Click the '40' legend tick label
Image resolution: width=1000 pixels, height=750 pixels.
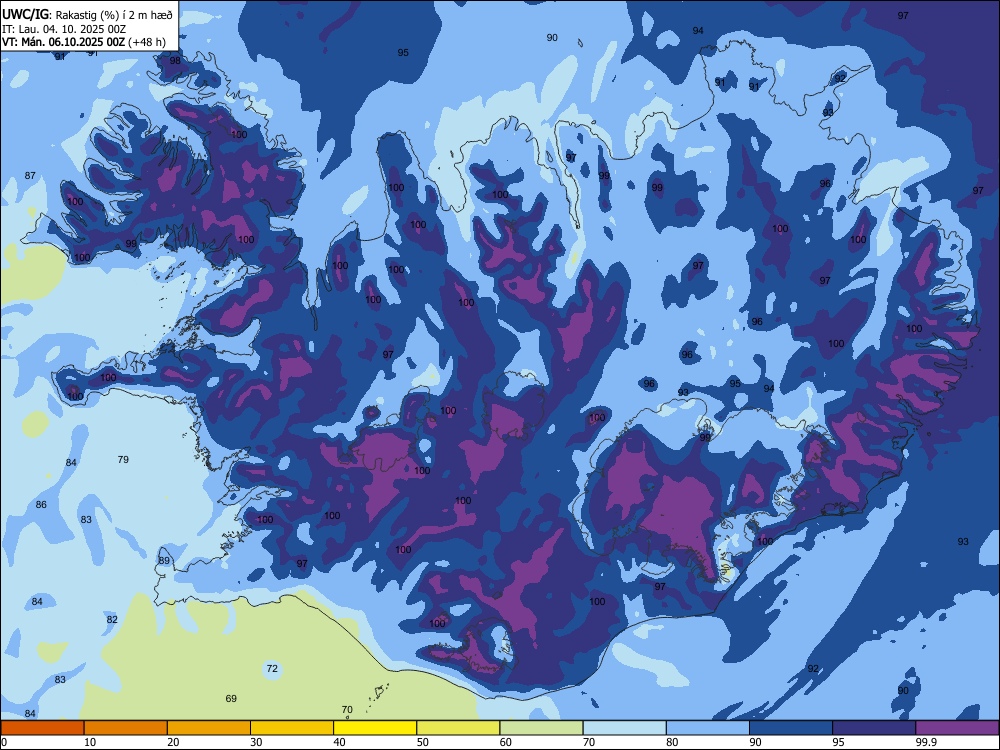pos(339,742)
